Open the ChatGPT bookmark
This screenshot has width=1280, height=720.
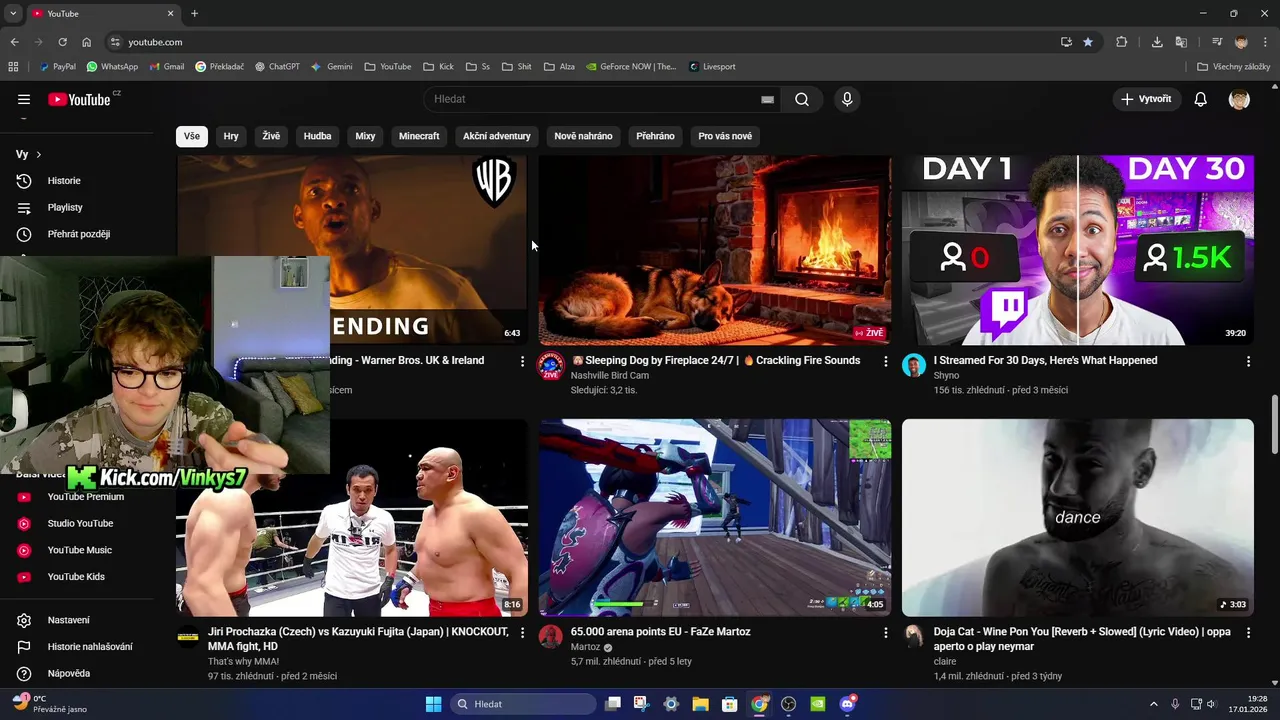point(277,67)
